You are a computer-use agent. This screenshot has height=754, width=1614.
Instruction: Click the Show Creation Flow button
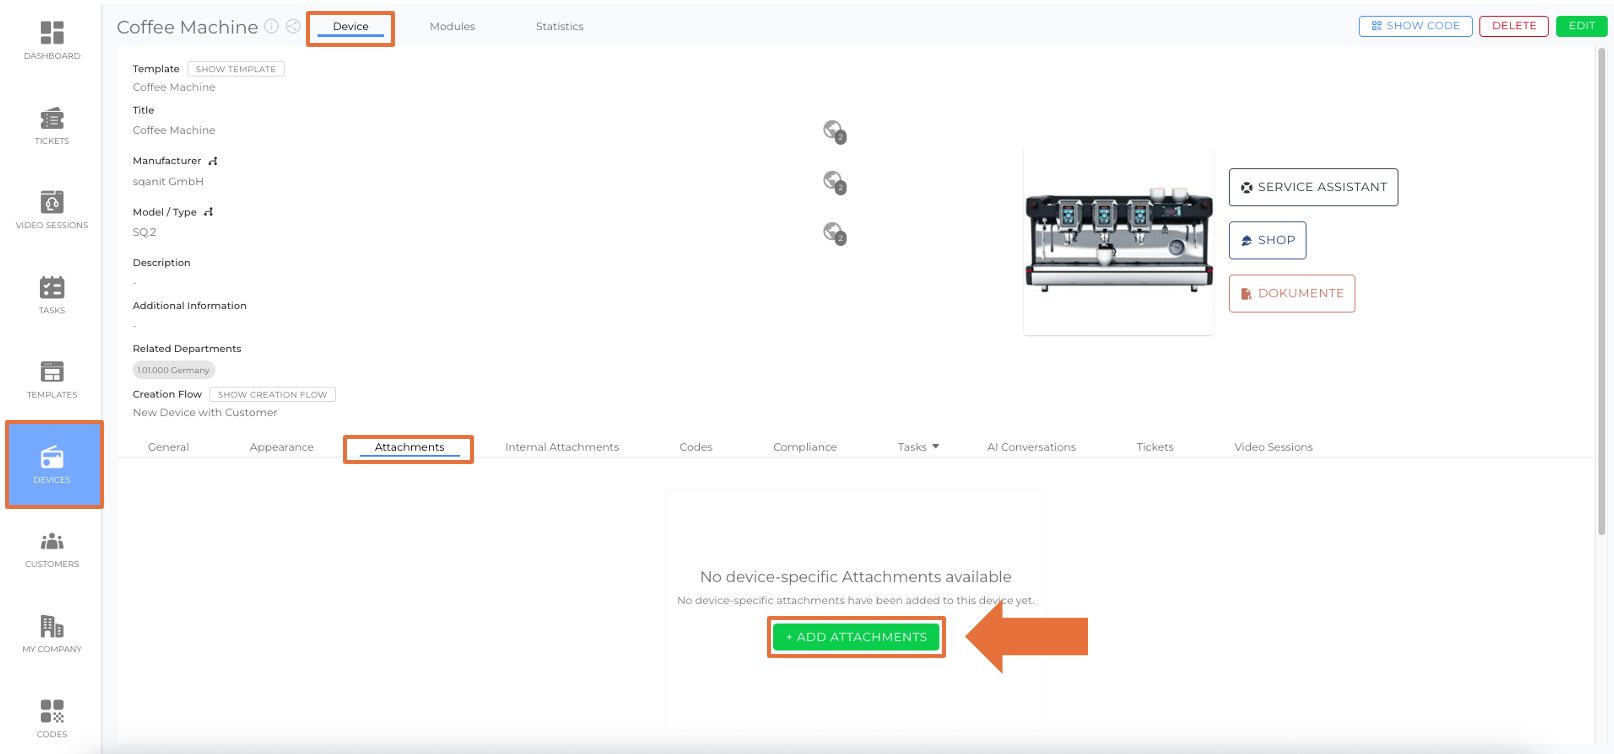click(x=272, y=395)
